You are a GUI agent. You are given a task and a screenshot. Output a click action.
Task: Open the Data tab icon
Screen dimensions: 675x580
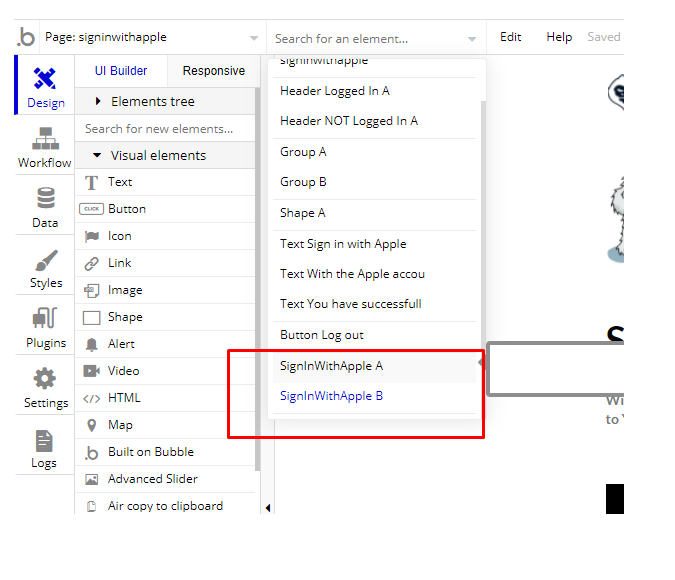point(46,198)
